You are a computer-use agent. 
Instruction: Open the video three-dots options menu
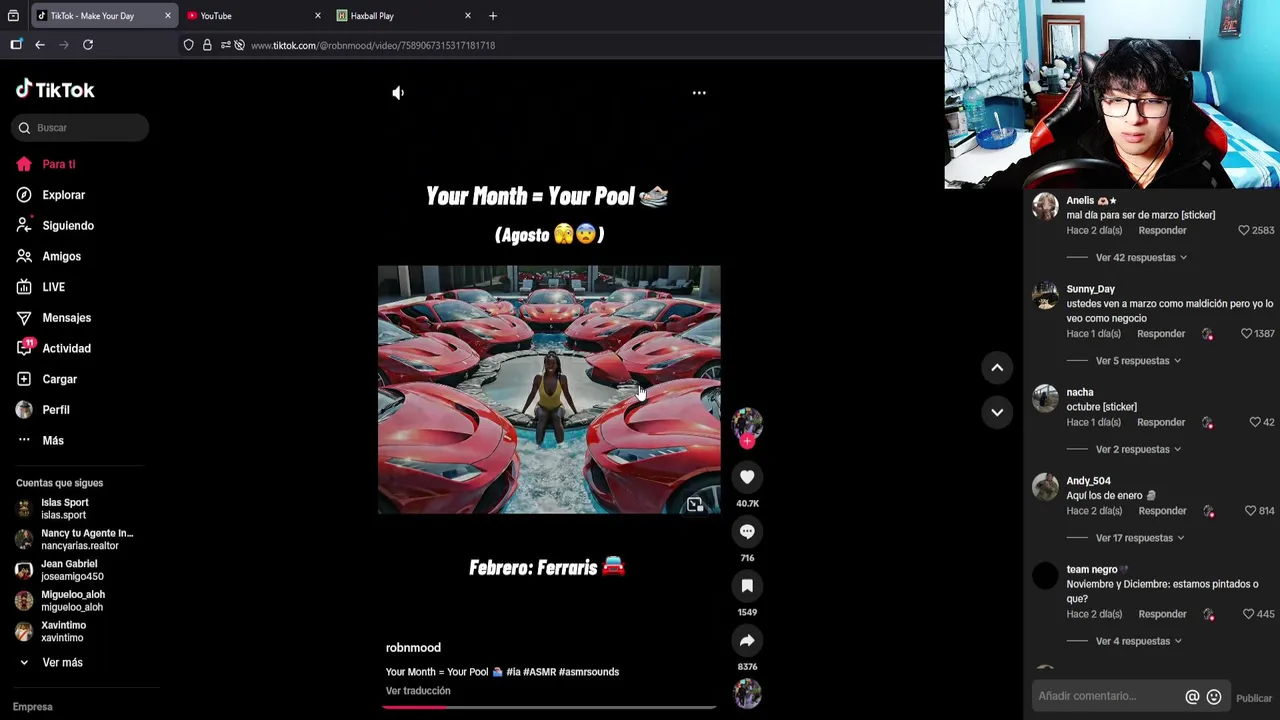point(699,93)
